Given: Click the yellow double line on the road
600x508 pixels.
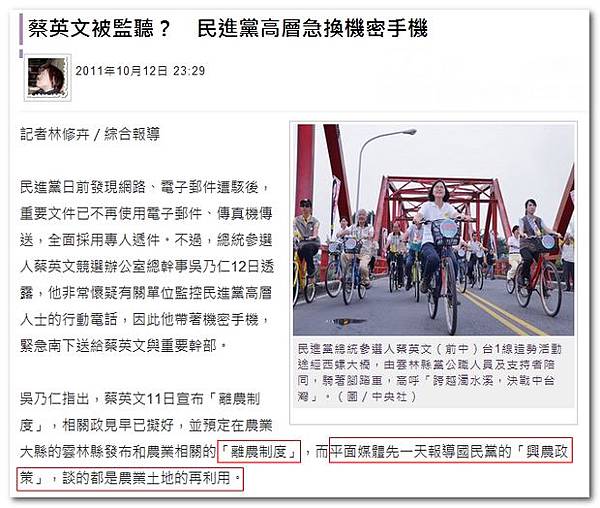Looking at the screenshot, I should (501, 310).
